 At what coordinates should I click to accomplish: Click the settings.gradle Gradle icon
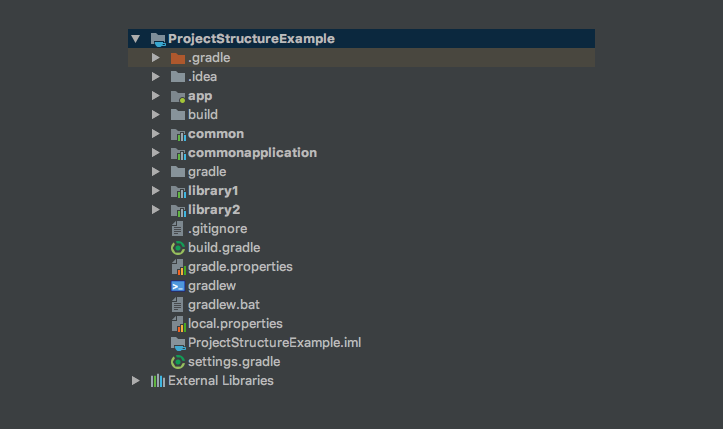[x=178, y=362]
